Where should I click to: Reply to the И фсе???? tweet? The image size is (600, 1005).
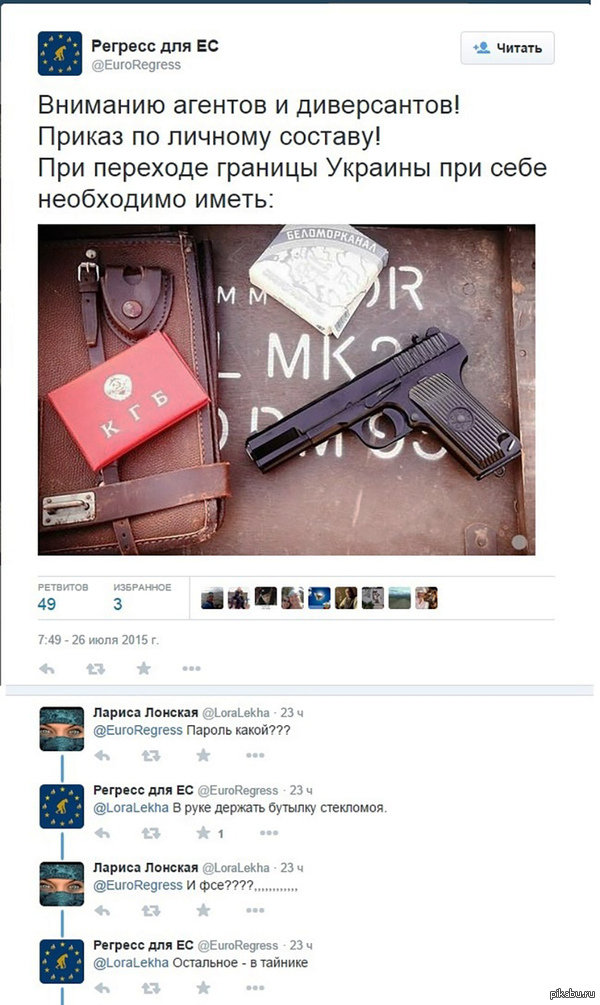tap(103, 910)
